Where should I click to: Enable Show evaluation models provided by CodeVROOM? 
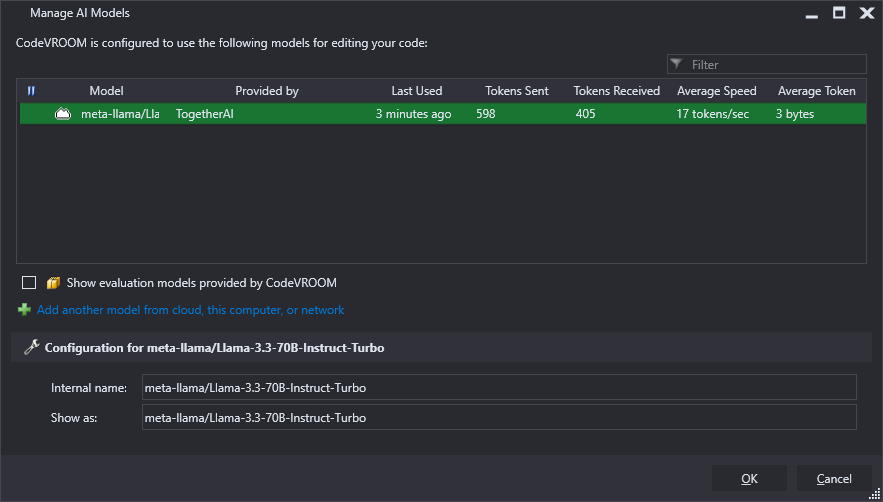29,282
